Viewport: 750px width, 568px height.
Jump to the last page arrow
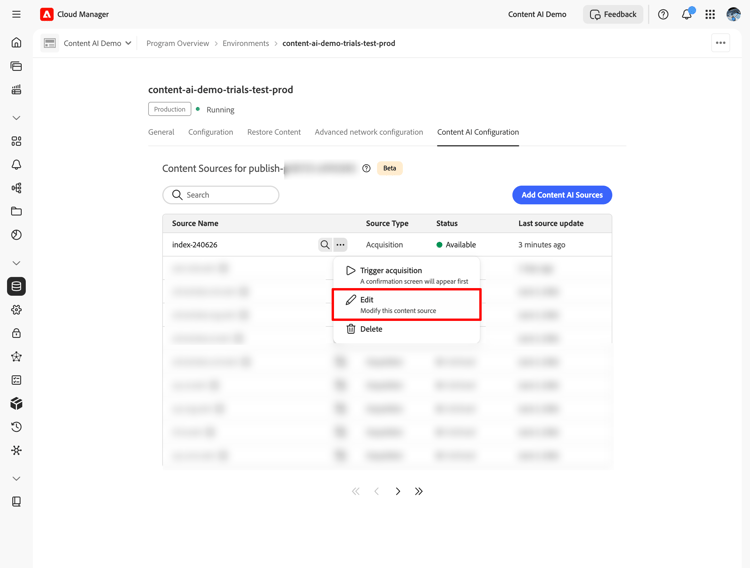tap(419, 491)
